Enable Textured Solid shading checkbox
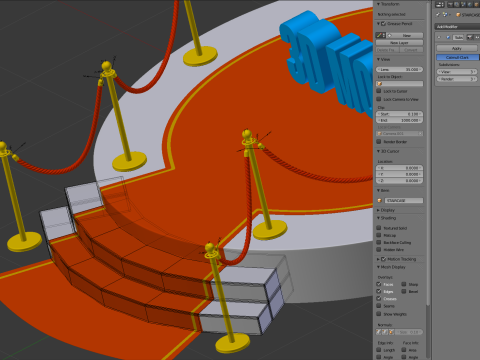The image size is (480, 360). [379, 228]
